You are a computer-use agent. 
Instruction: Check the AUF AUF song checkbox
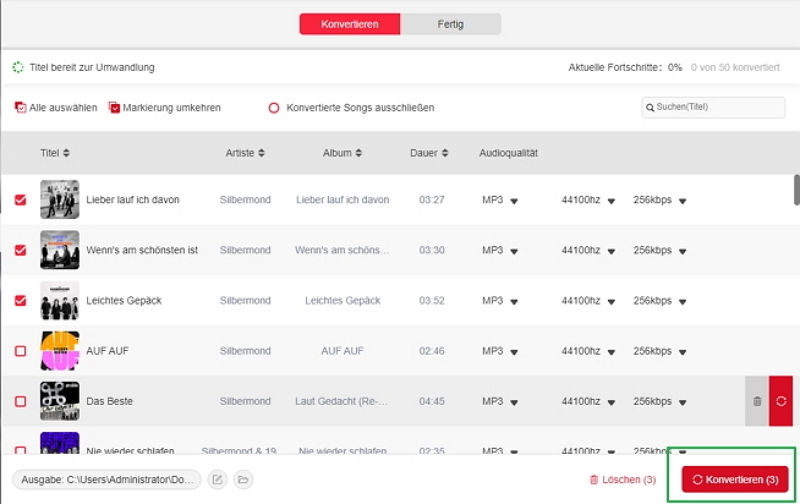(20, 351)
